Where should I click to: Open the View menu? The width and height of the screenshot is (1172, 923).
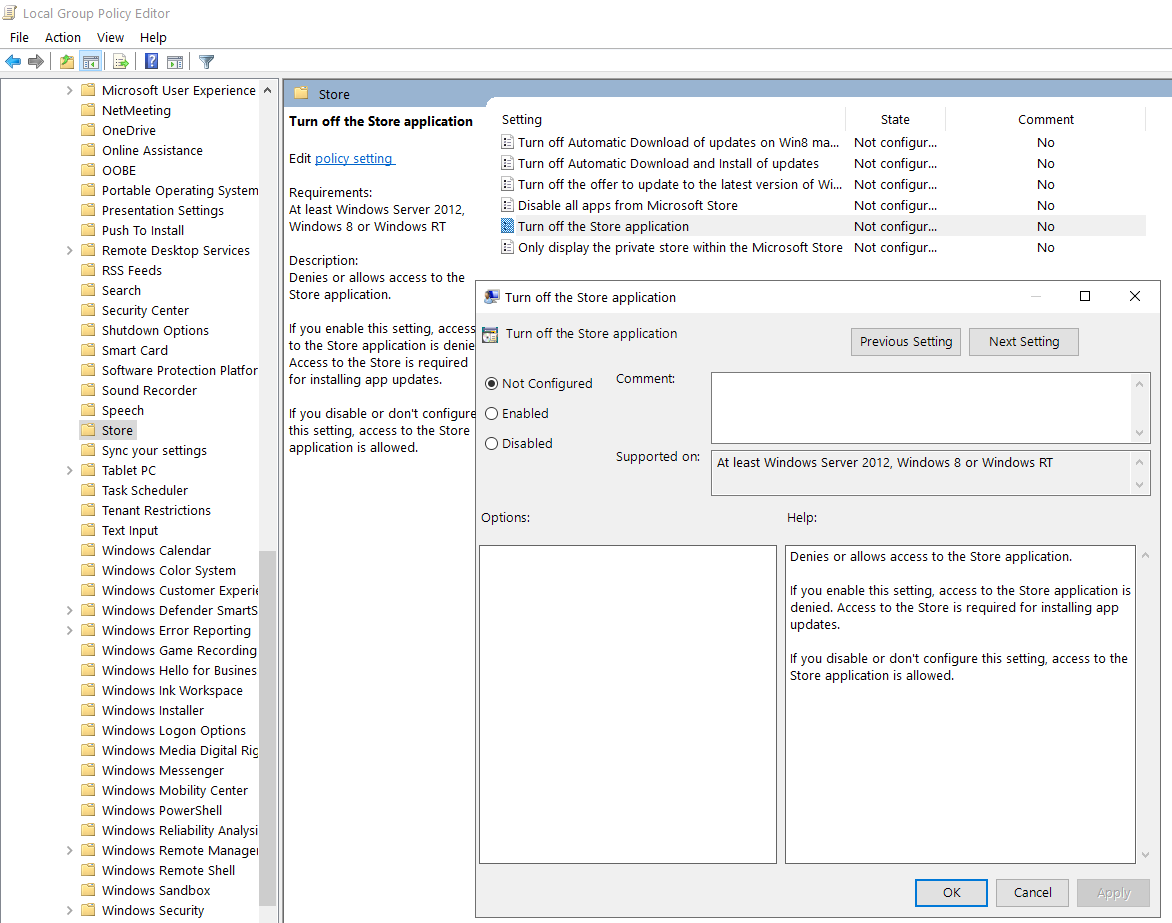[x=110, y=37]
